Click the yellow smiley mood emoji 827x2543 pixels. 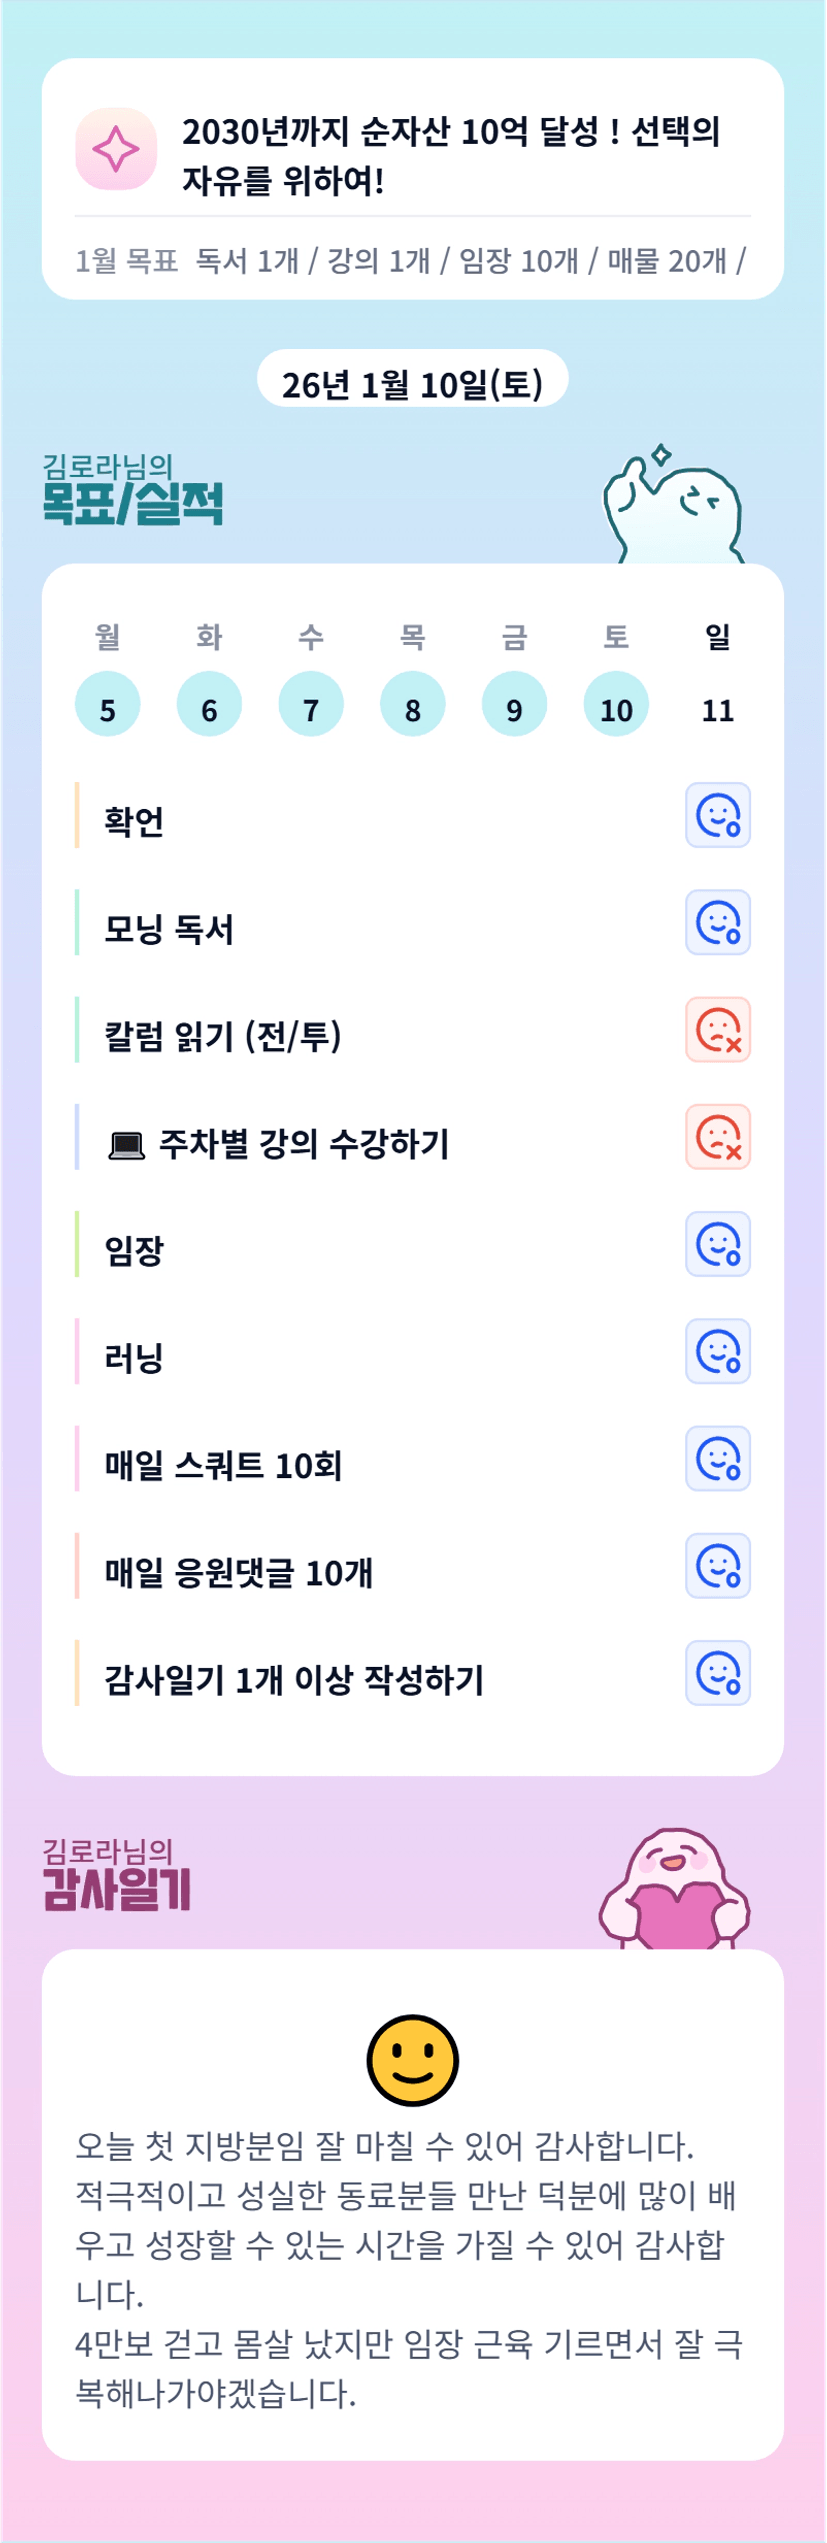pos(412,2060)
